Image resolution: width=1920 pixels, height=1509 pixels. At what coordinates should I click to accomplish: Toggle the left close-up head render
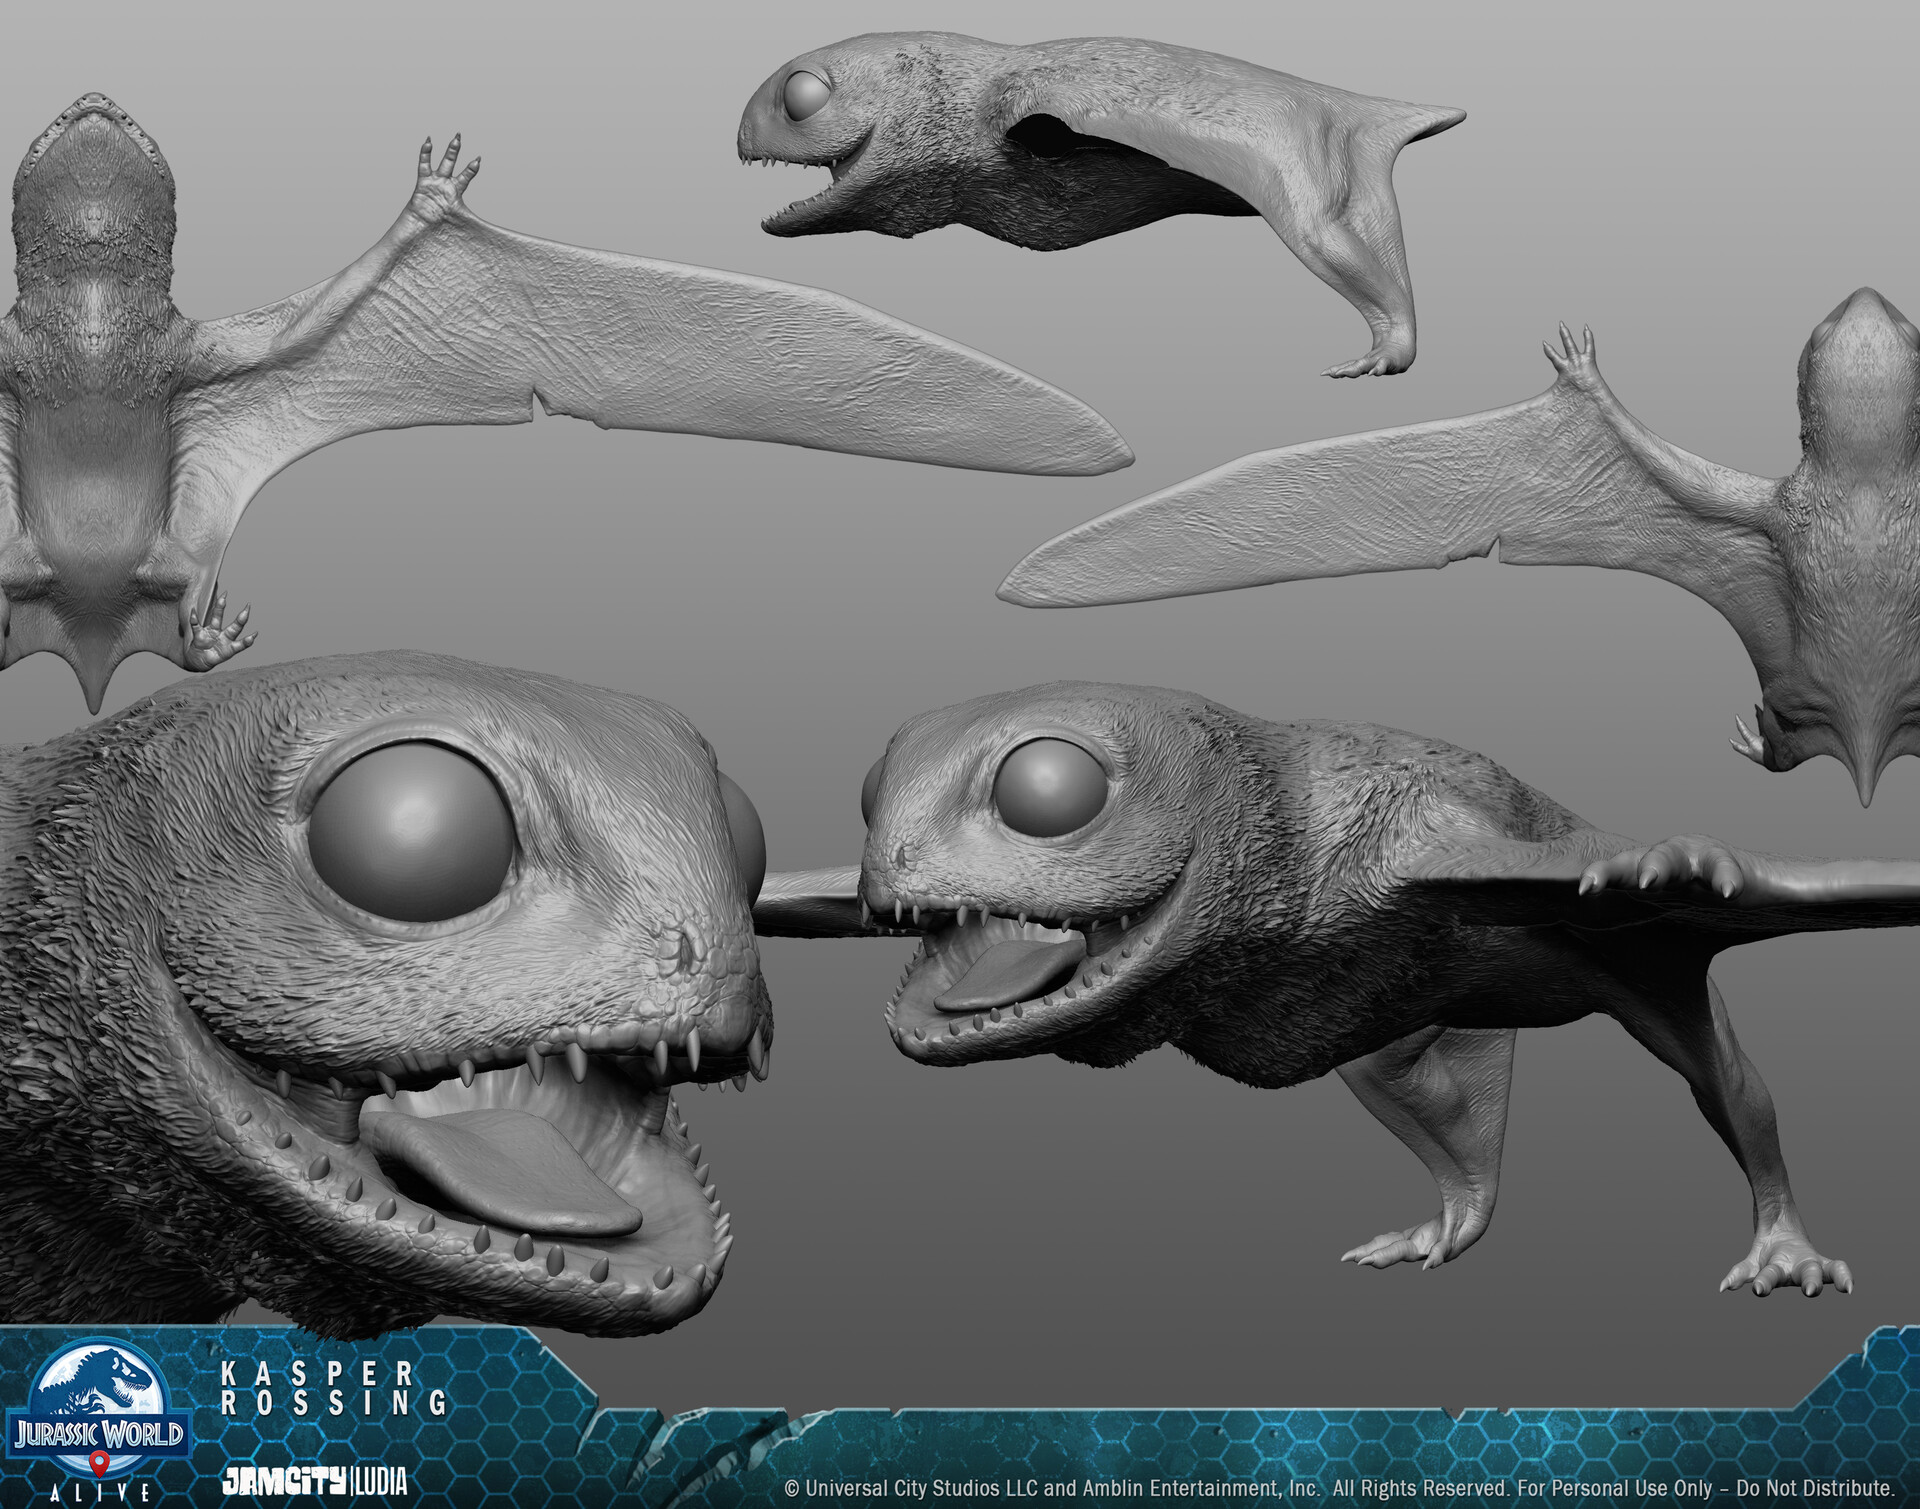point(400,1000)
